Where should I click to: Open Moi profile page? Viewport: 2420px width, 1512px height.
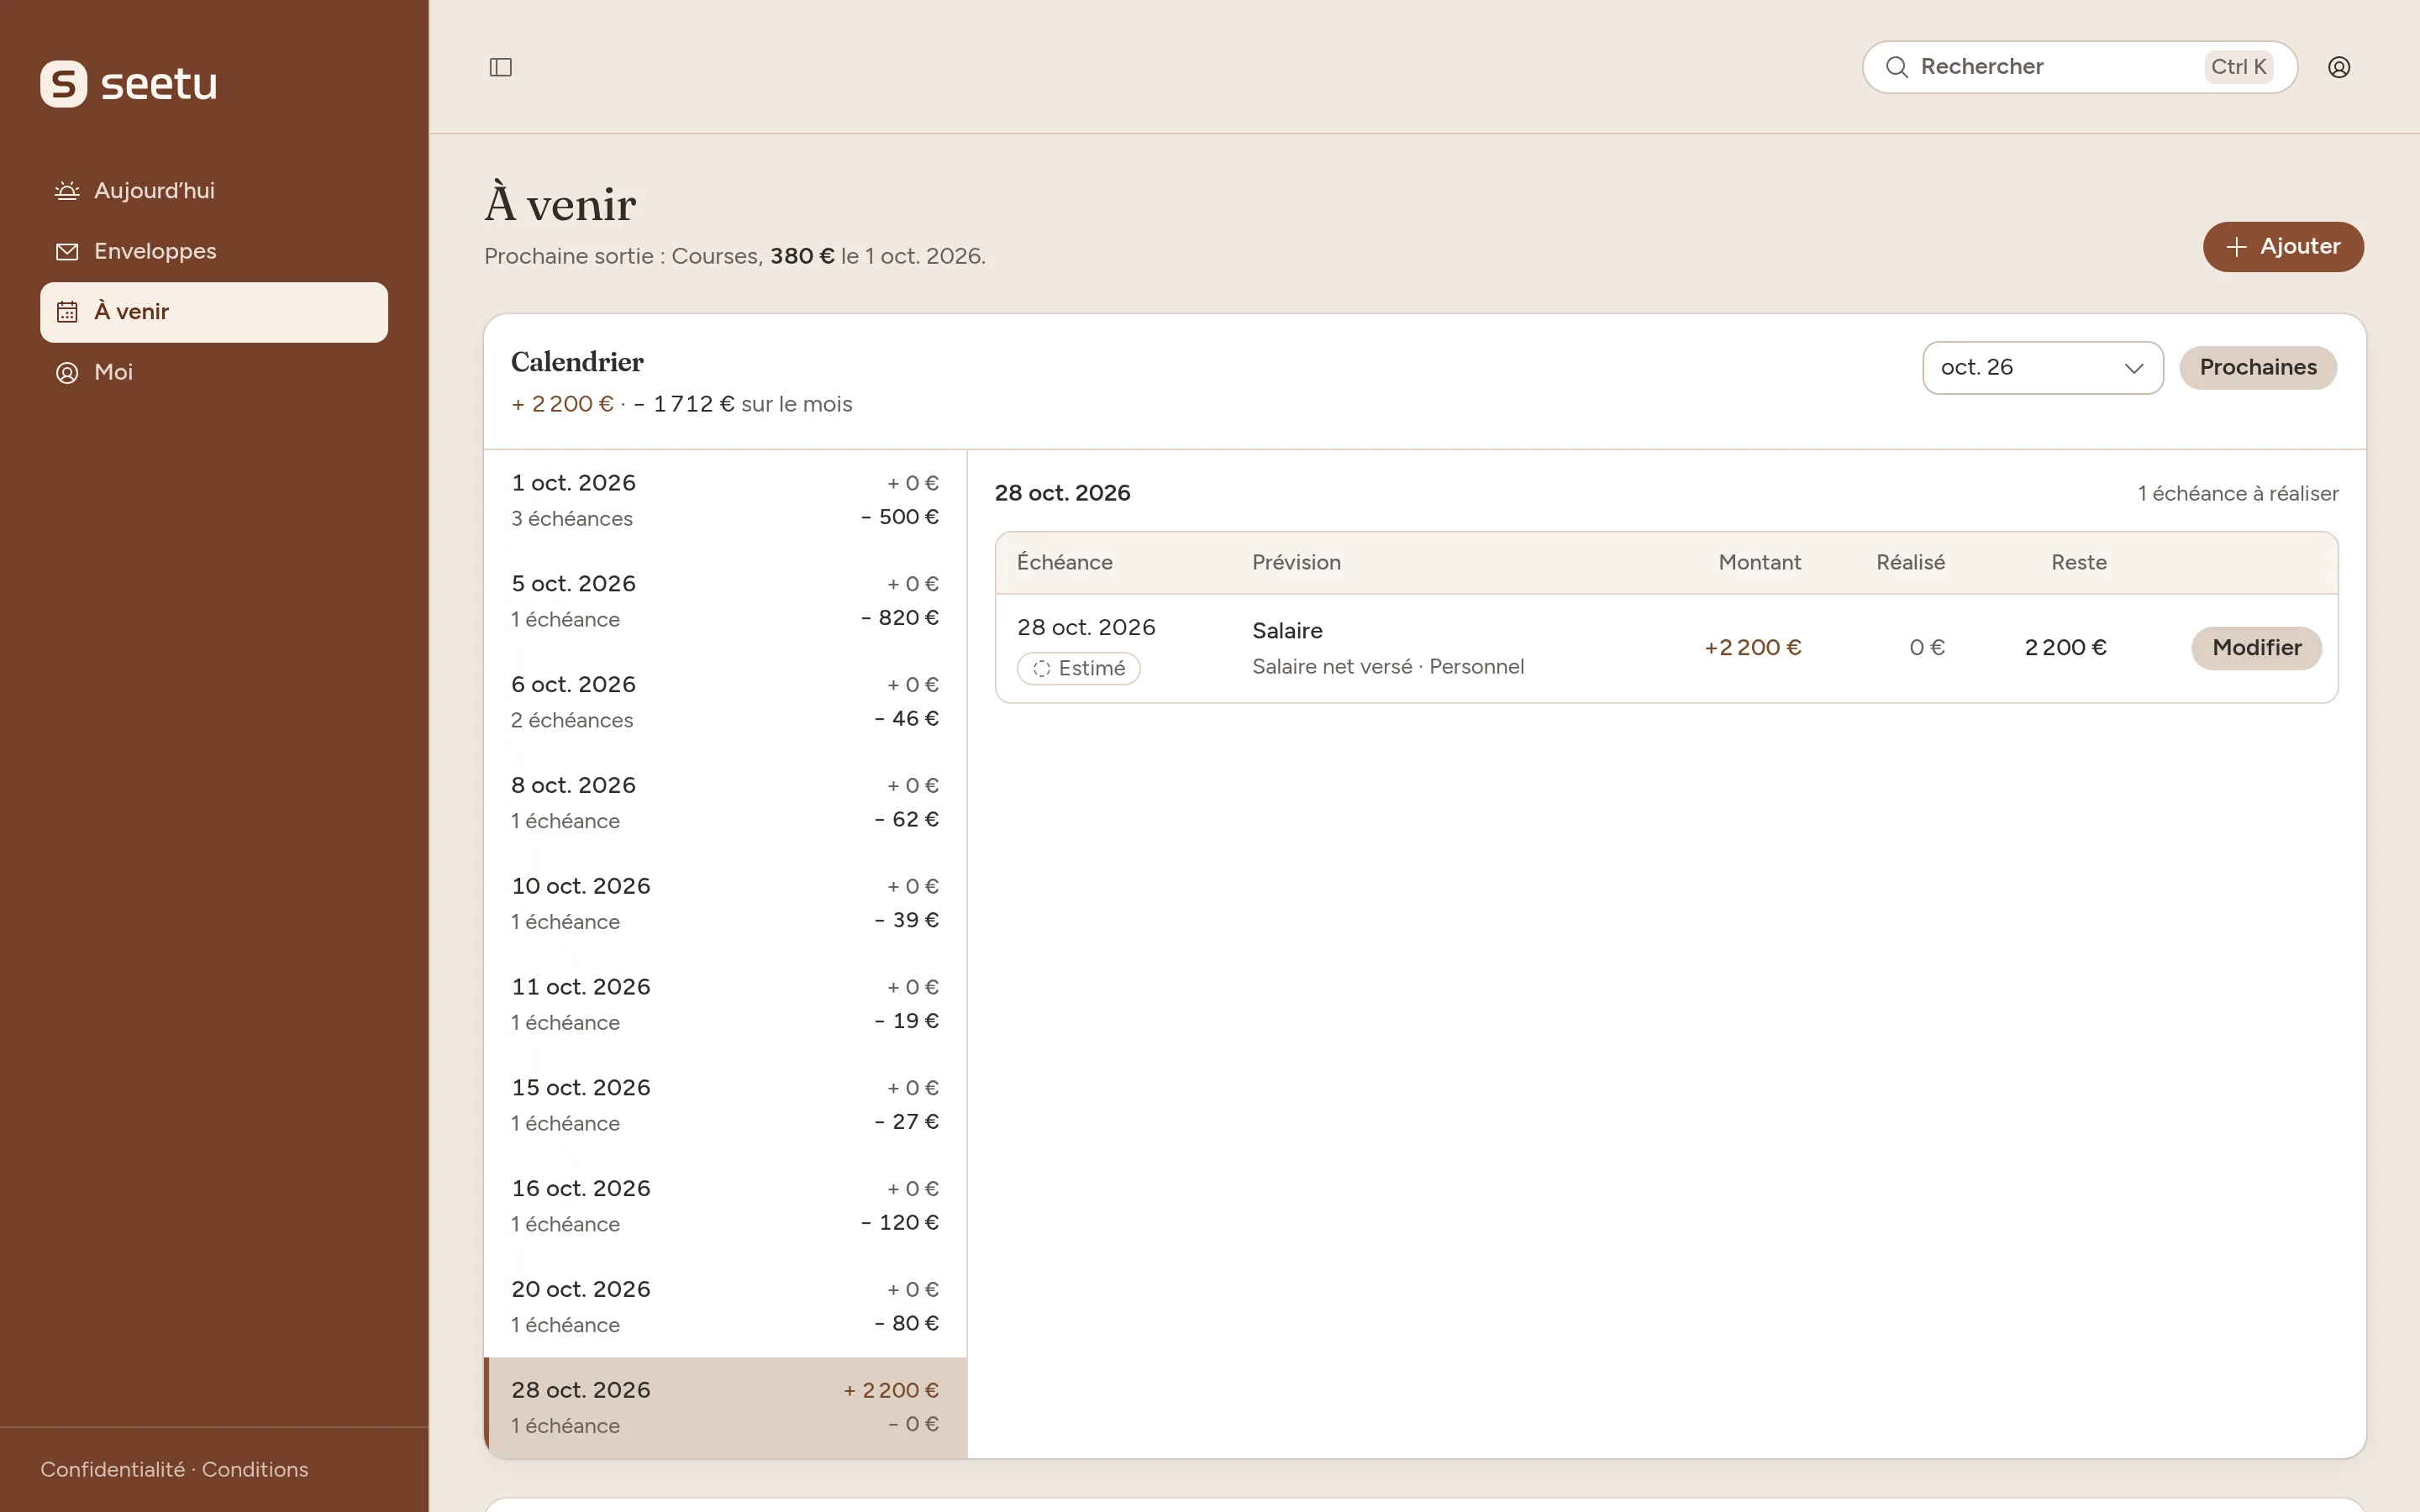point(214,372)
